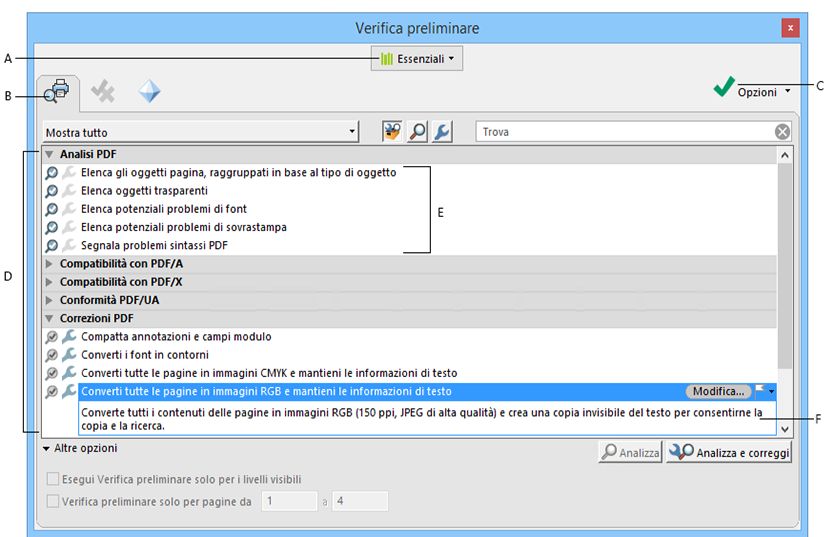Collapse the Correzioni PDF group

[49, 318]
